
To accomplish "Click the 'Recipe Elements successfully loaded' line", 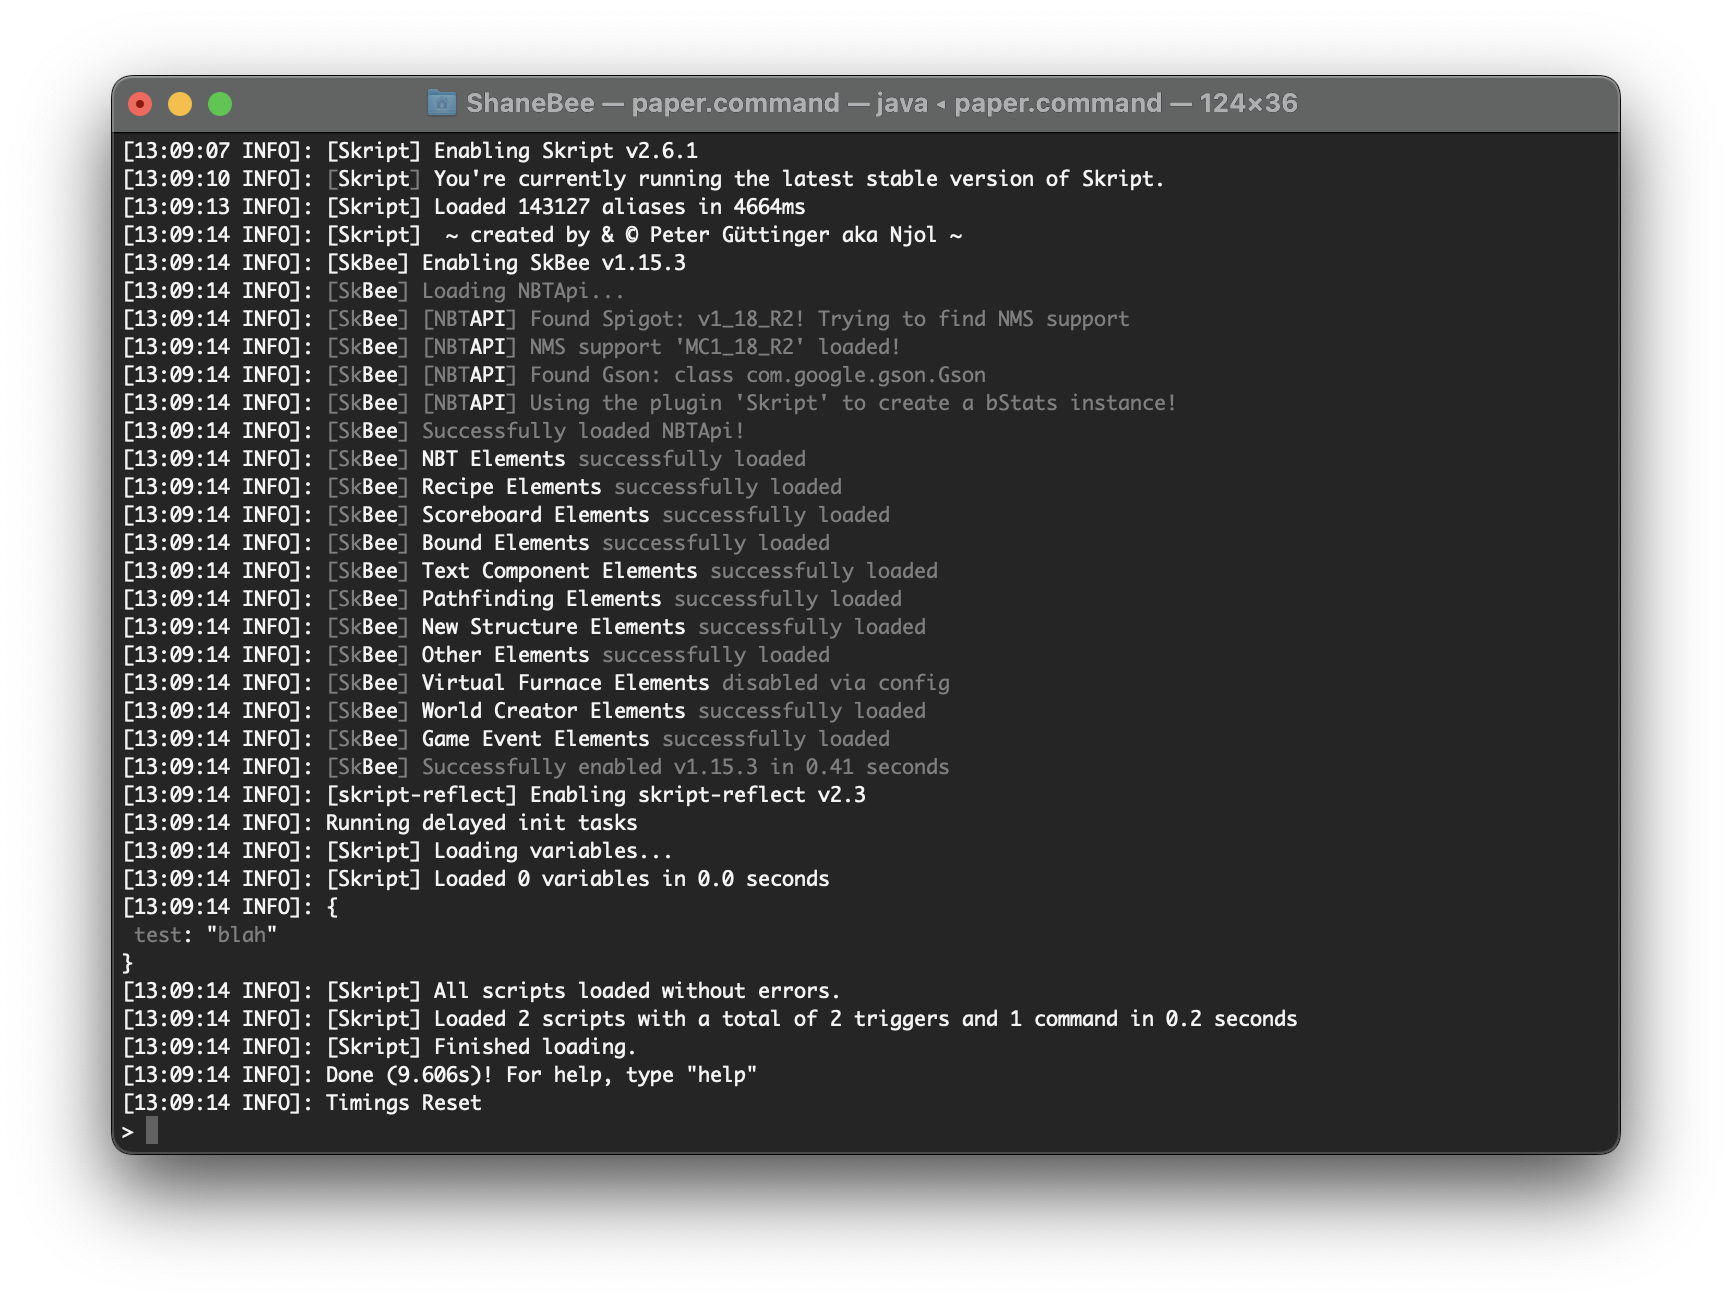I will (x=482, y=487).
